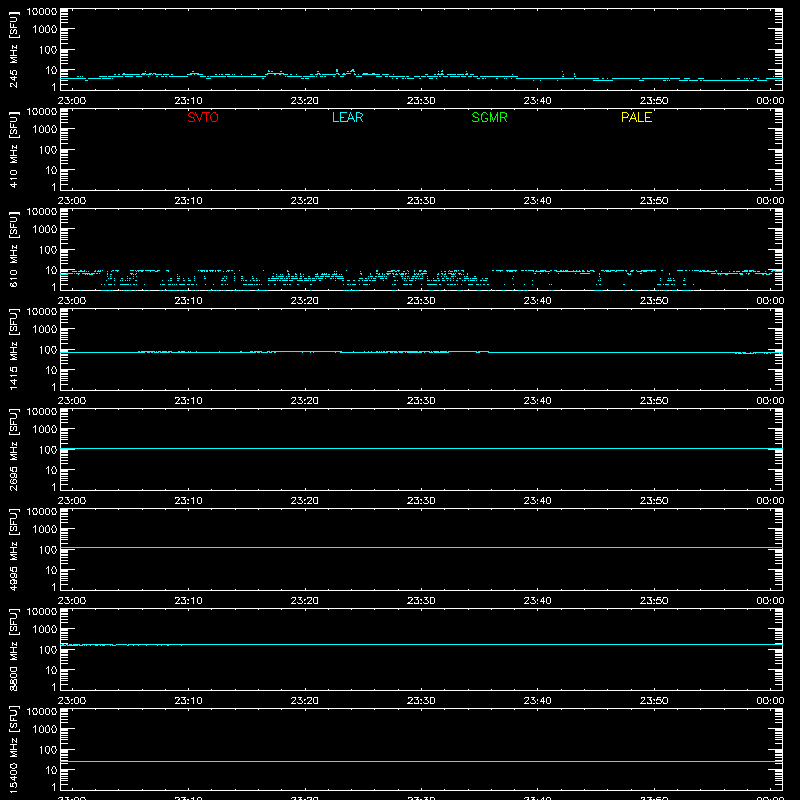Click 23:50 tick label below 610 MHz panel
Viewport: 800px width, 800px height.
coord(654,301)
